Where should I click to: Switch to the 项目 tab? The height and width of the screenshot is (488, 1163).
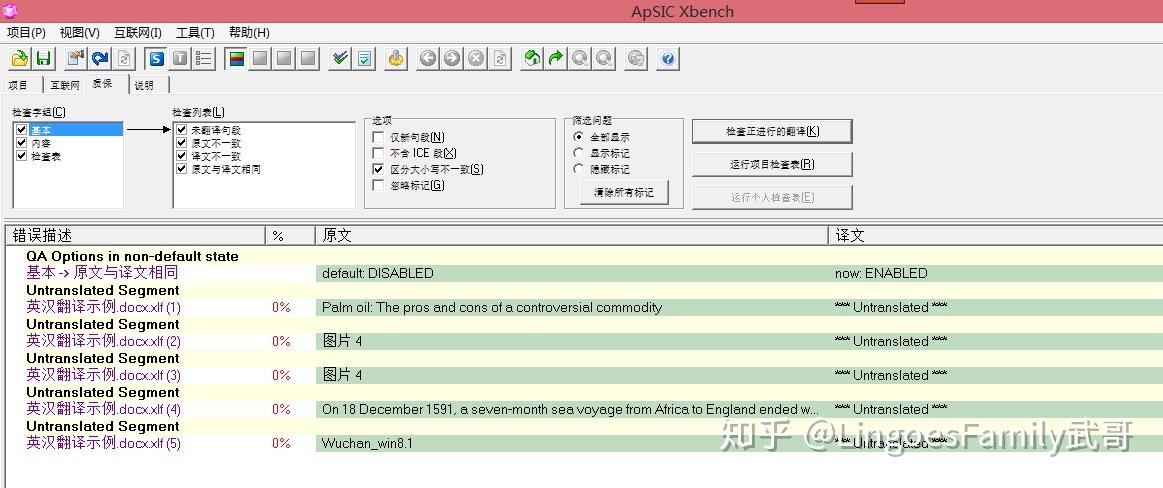19,85
